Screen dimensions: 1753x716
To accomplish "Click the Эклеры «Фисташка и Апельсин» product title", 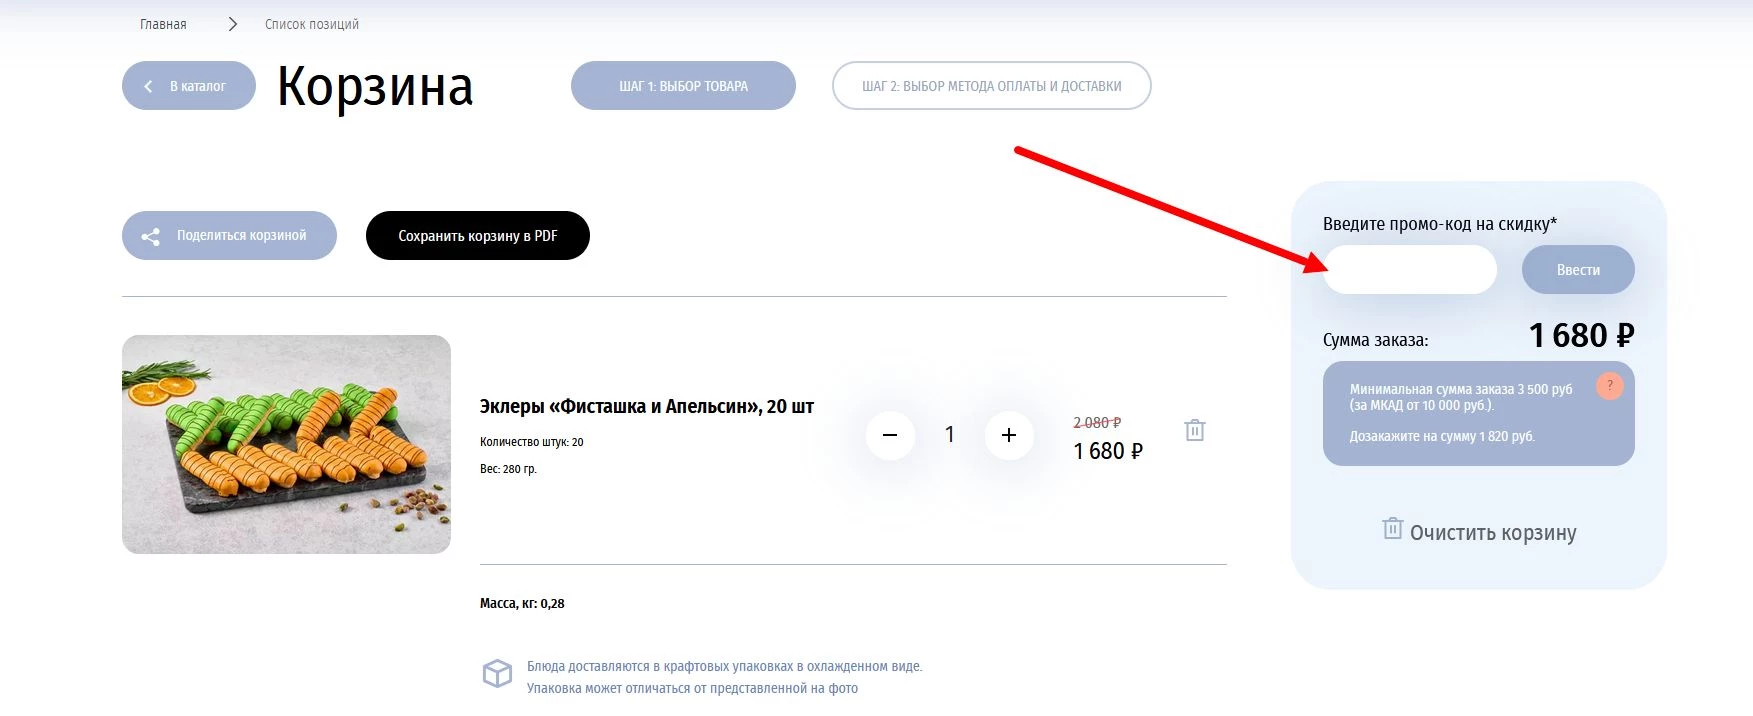I will [646, 407].
